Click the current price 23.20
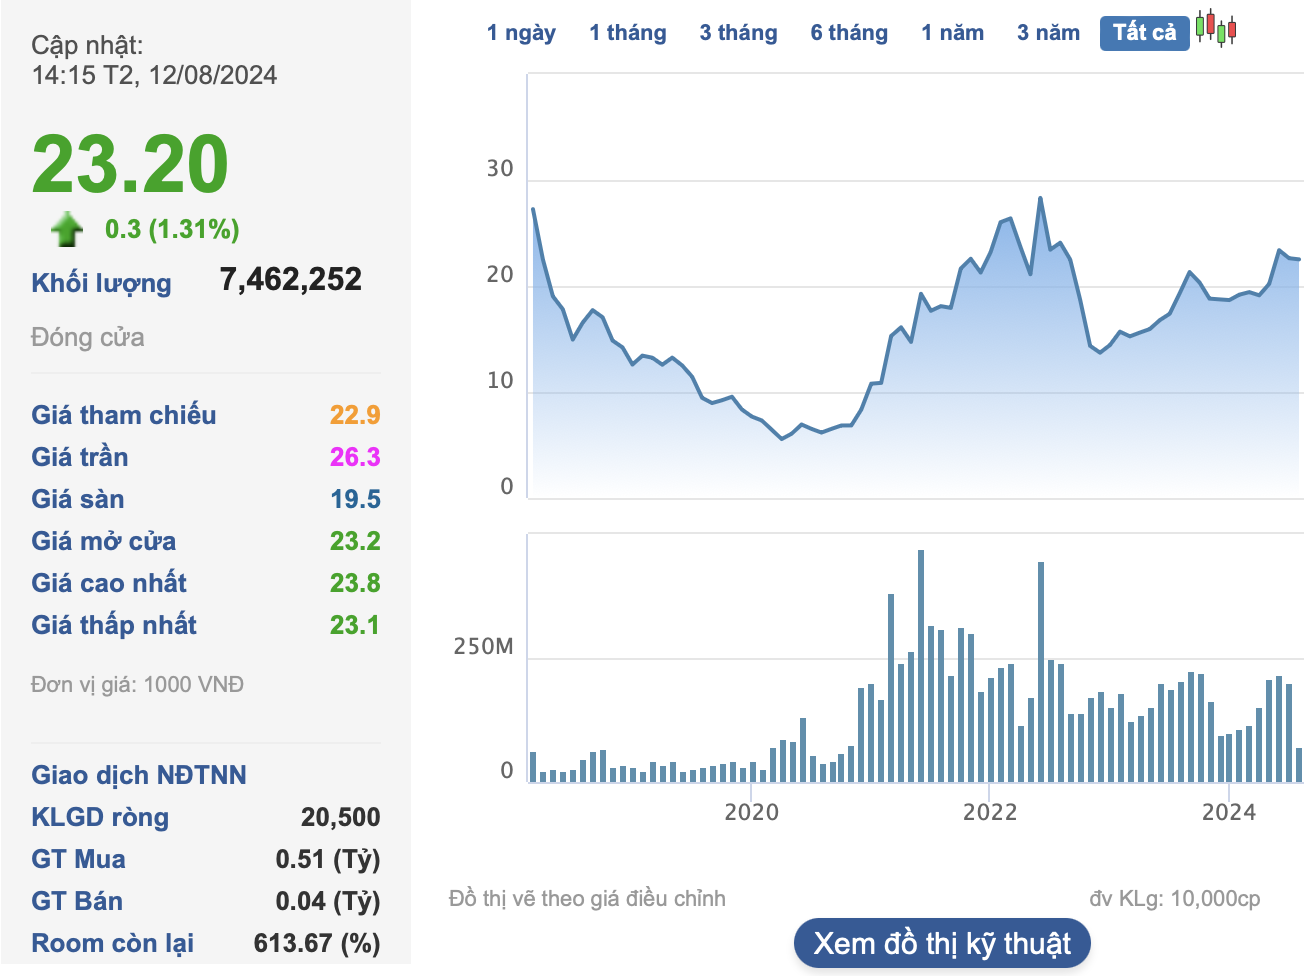Screen dimensions: 1314x976 coord(130,165)
